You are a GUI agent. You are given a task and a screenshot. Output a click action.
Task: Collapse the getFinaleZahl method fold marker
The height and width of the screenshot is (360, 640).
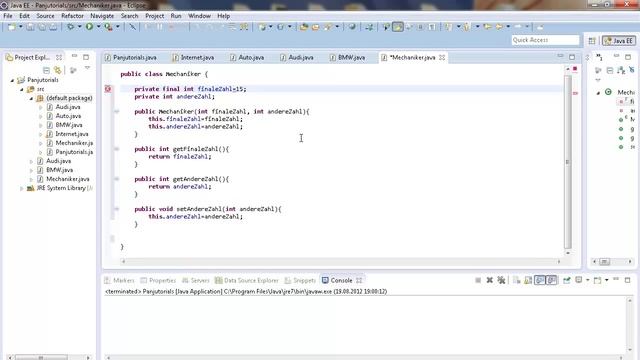tap(116, 149)
